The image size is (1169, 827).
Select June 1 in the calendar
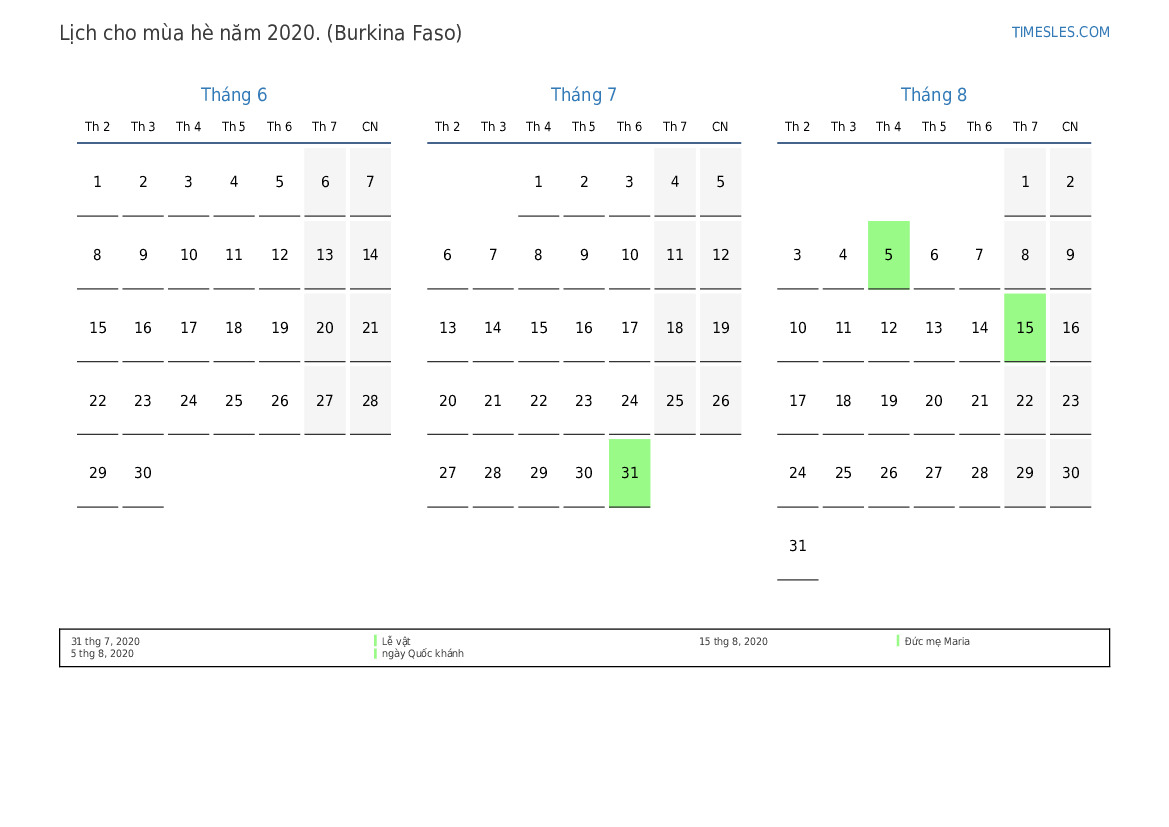(x=97, y=182)
